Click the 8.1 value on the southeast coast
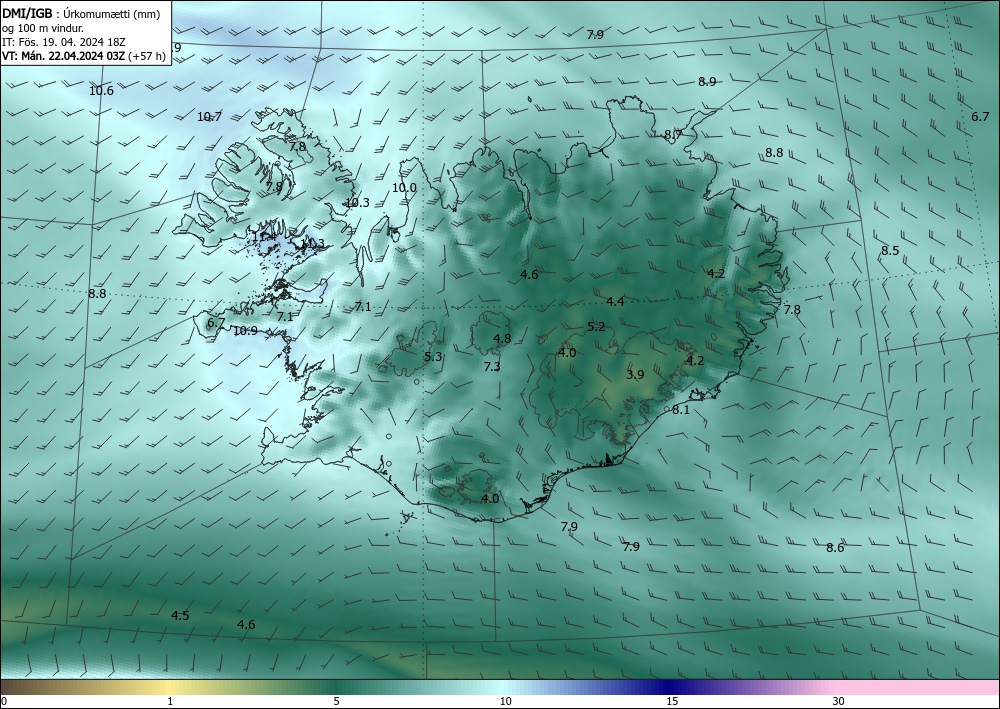The height and width of the screenshot is (709, 1000). (681, 409)
